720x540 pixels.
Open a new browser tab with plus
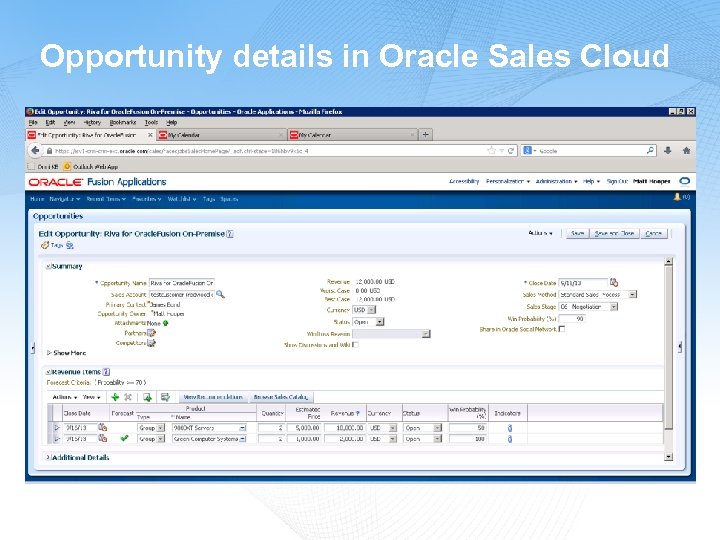426,135
